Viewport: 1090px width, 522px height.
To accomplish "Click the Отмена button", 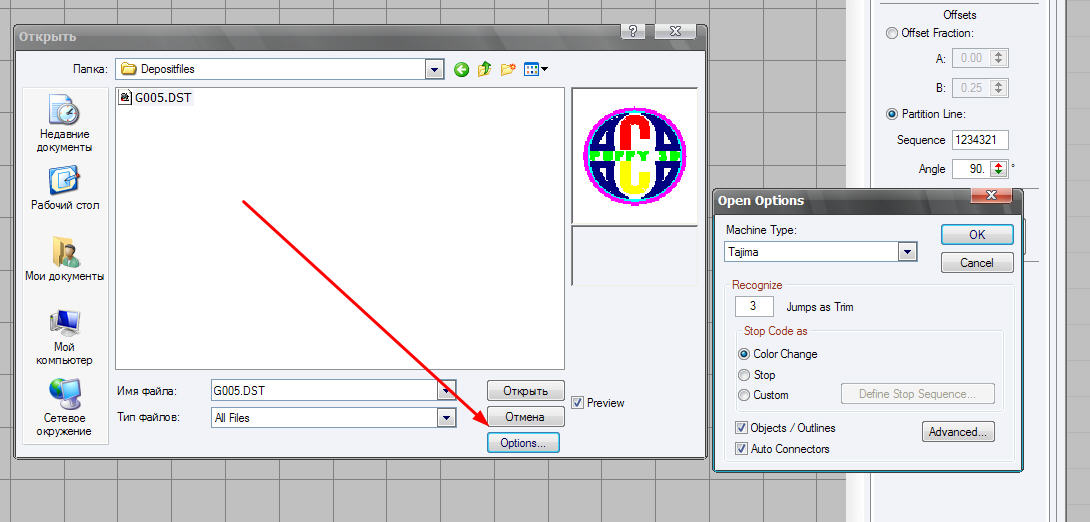I will point(526,417).
